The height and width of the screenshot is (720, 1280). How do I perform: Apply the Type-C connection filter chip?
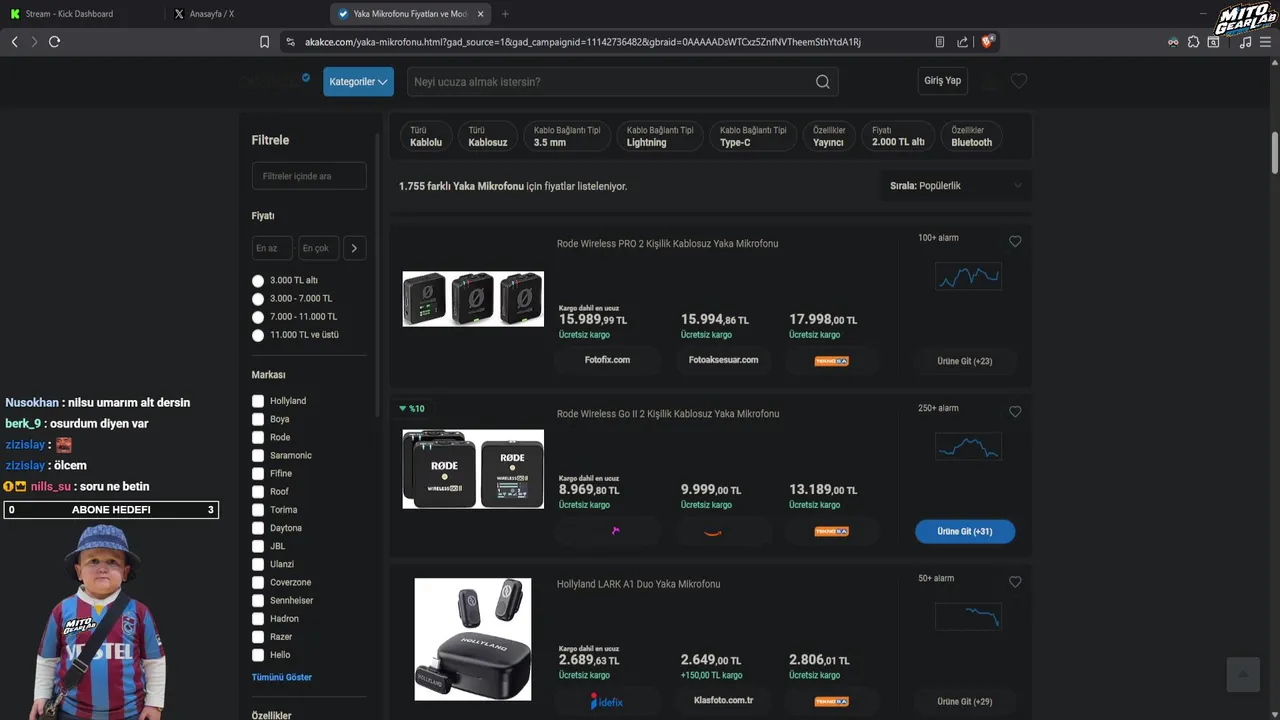pyautogui.click(x=752, y=136)
